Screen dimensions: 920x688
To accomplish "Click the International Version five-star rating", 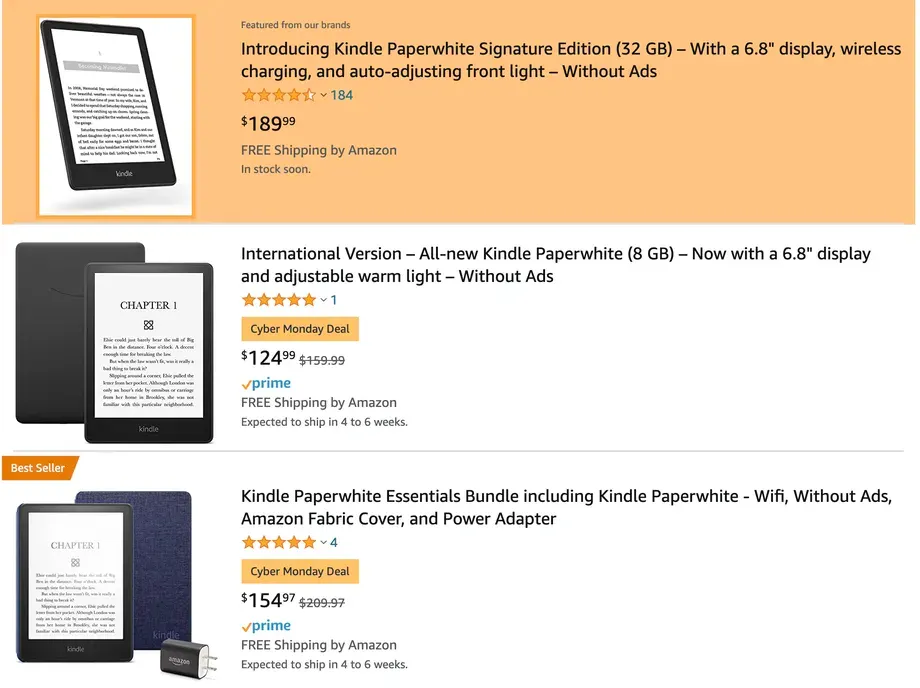I will click(x=278, y=300).
